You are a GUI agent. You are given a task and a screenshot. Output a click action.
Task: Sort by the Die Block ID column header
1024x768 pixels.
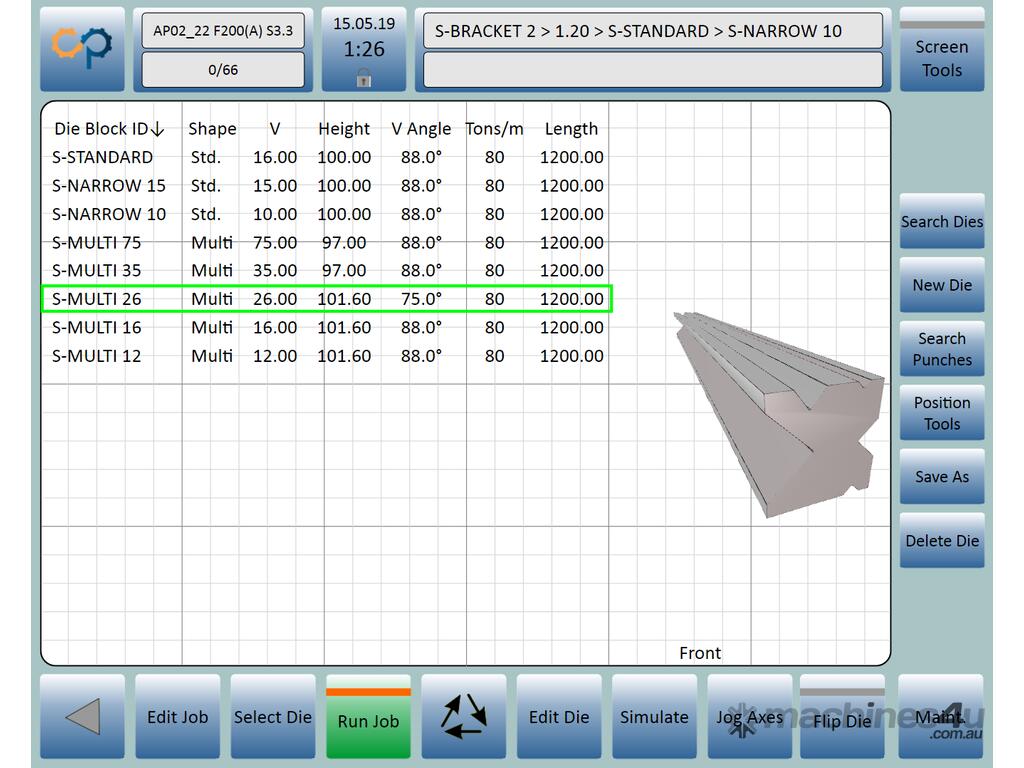point(108,129)
